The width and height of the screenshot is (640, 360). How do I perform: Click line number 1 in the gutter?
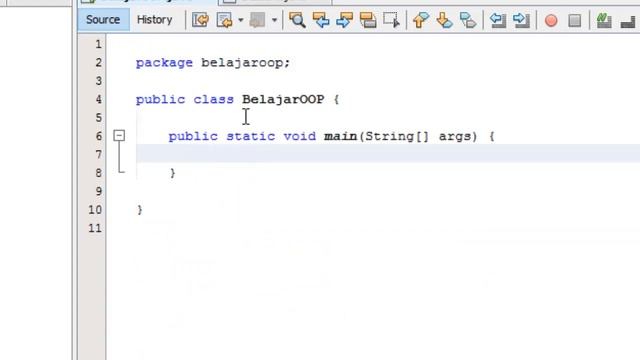click(x=98, y=44)
